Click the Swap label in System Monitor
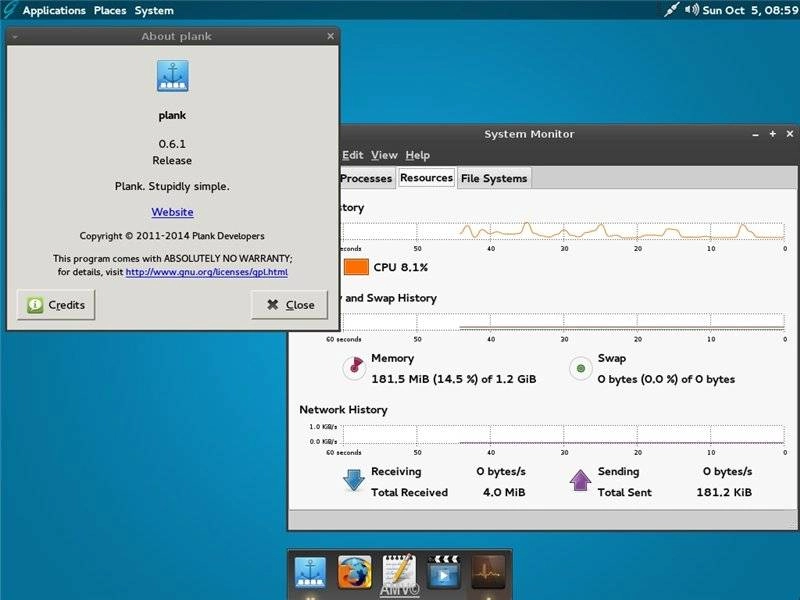 pos(612,358)
